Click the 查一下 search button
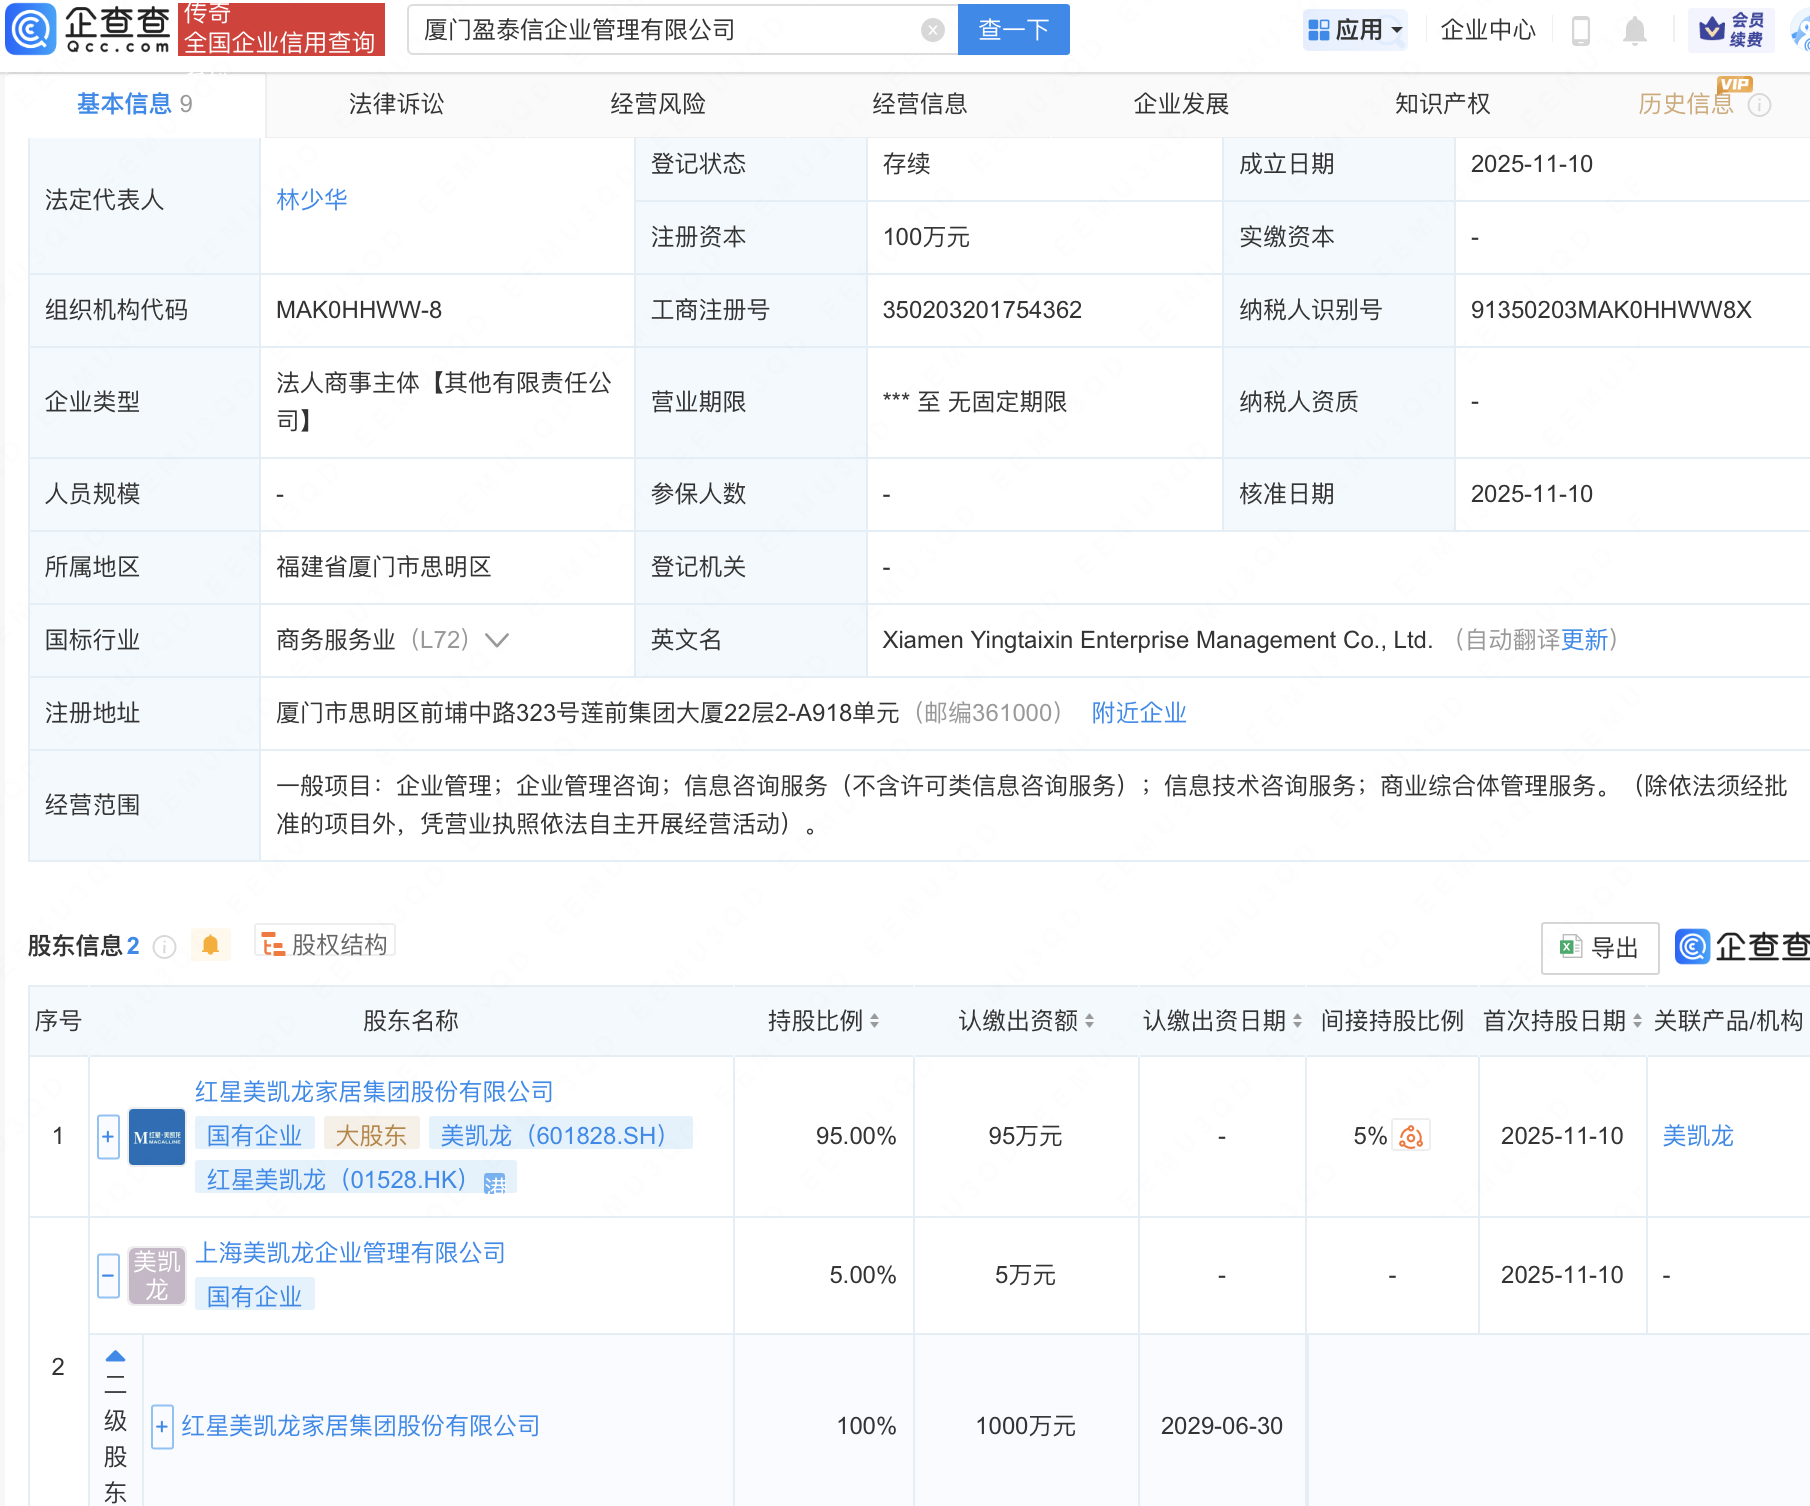This screenshot has width=1810, height=1506. 1013,30
